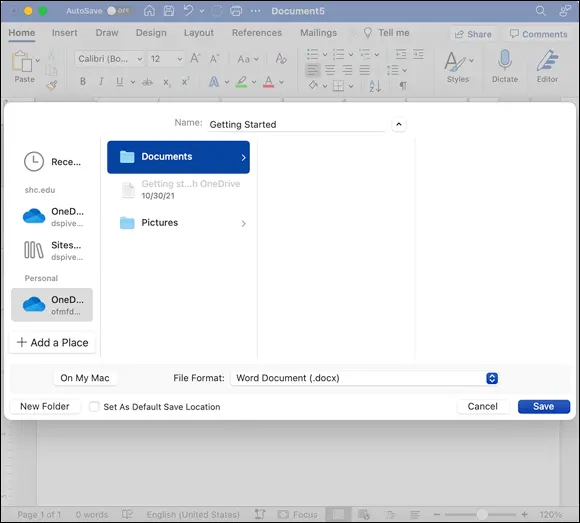
Task: Open the Home ribbon tab
Action: pyautogui.click(x=21, y=33)
